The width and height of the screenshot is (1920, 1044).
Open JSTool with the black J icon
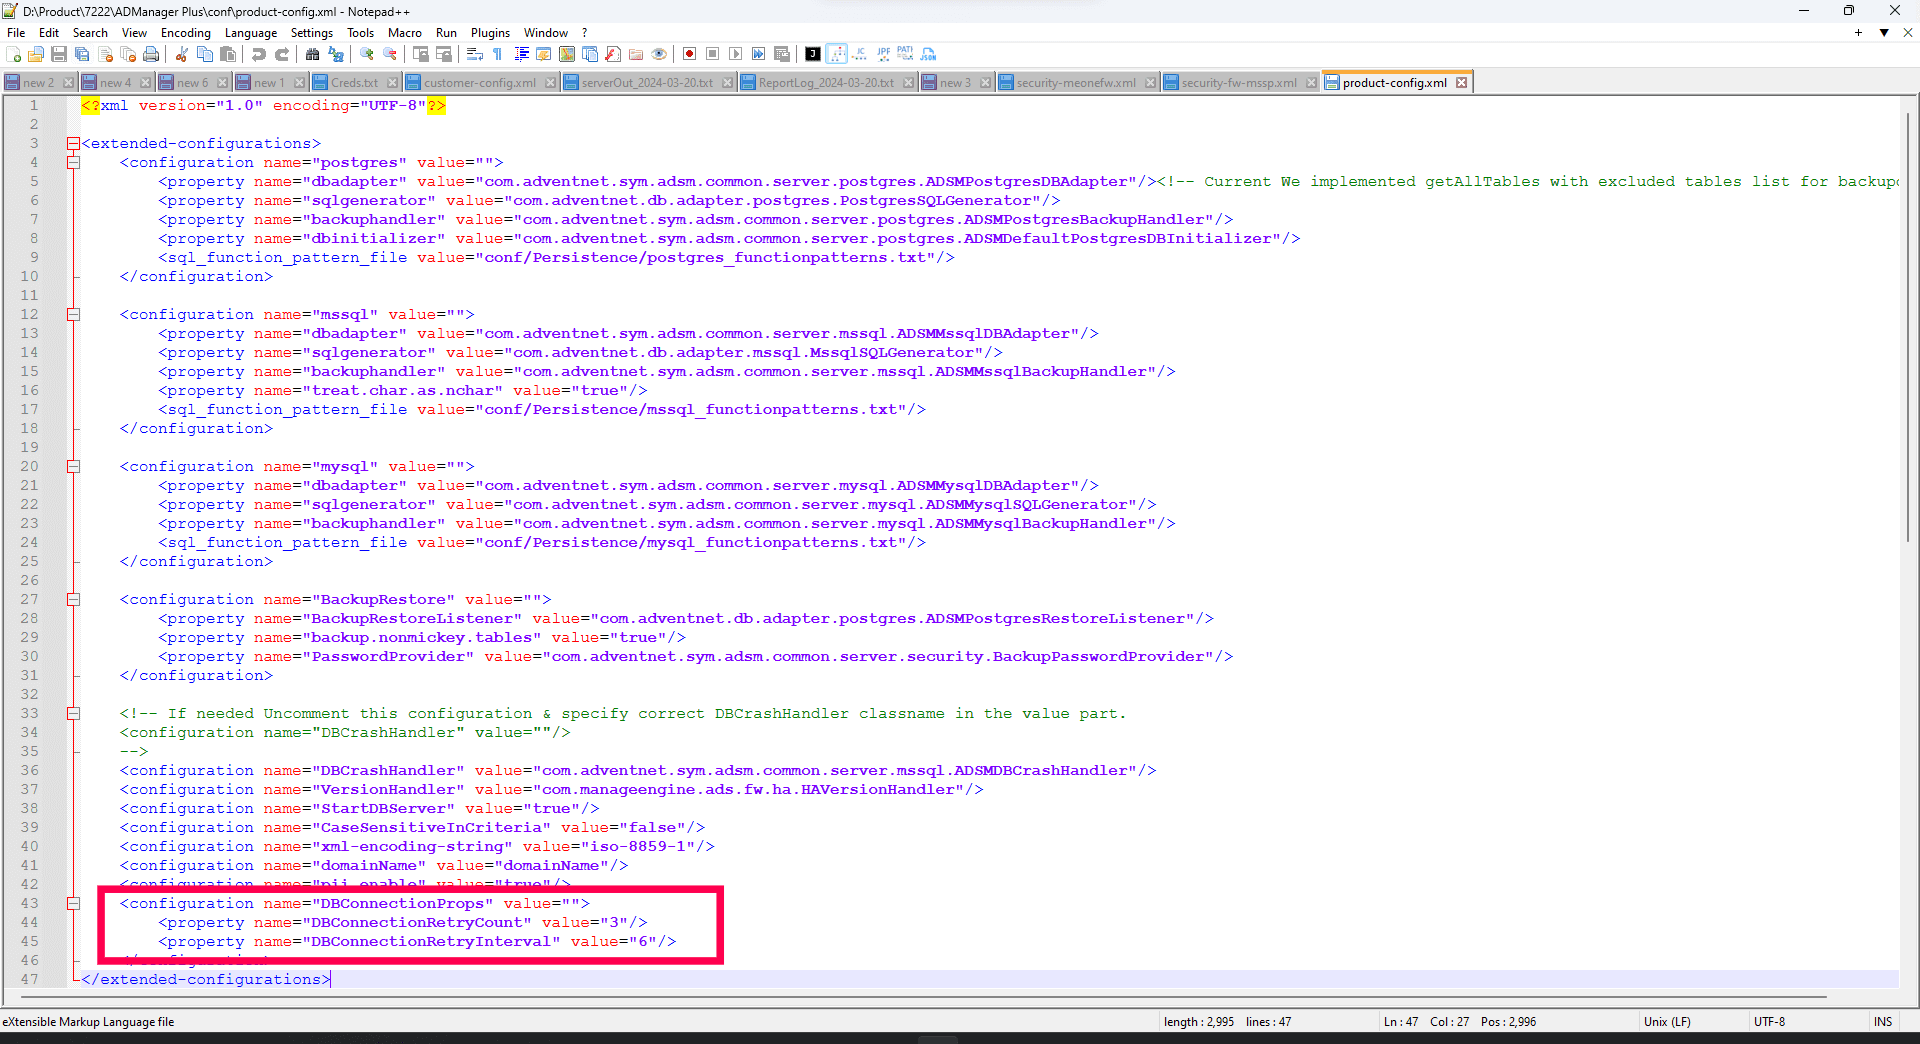pos(813,54)
